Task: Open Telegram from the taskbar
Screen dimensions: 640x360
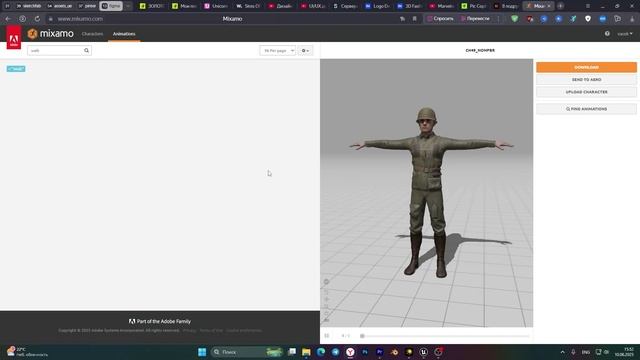Action: [x=336, y=352]
